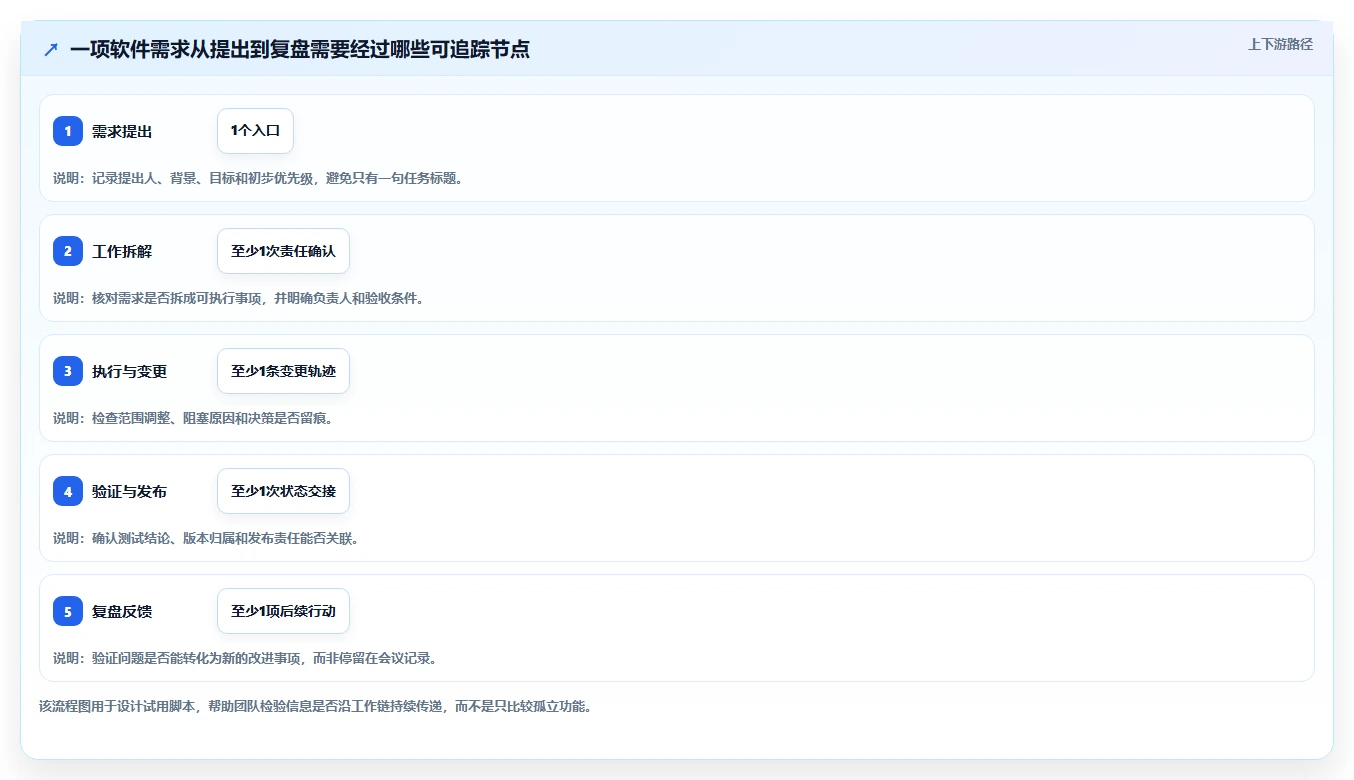Click description about 检查范围调整、阻塞原因
Screen dimensions: 1354x780
193,418
